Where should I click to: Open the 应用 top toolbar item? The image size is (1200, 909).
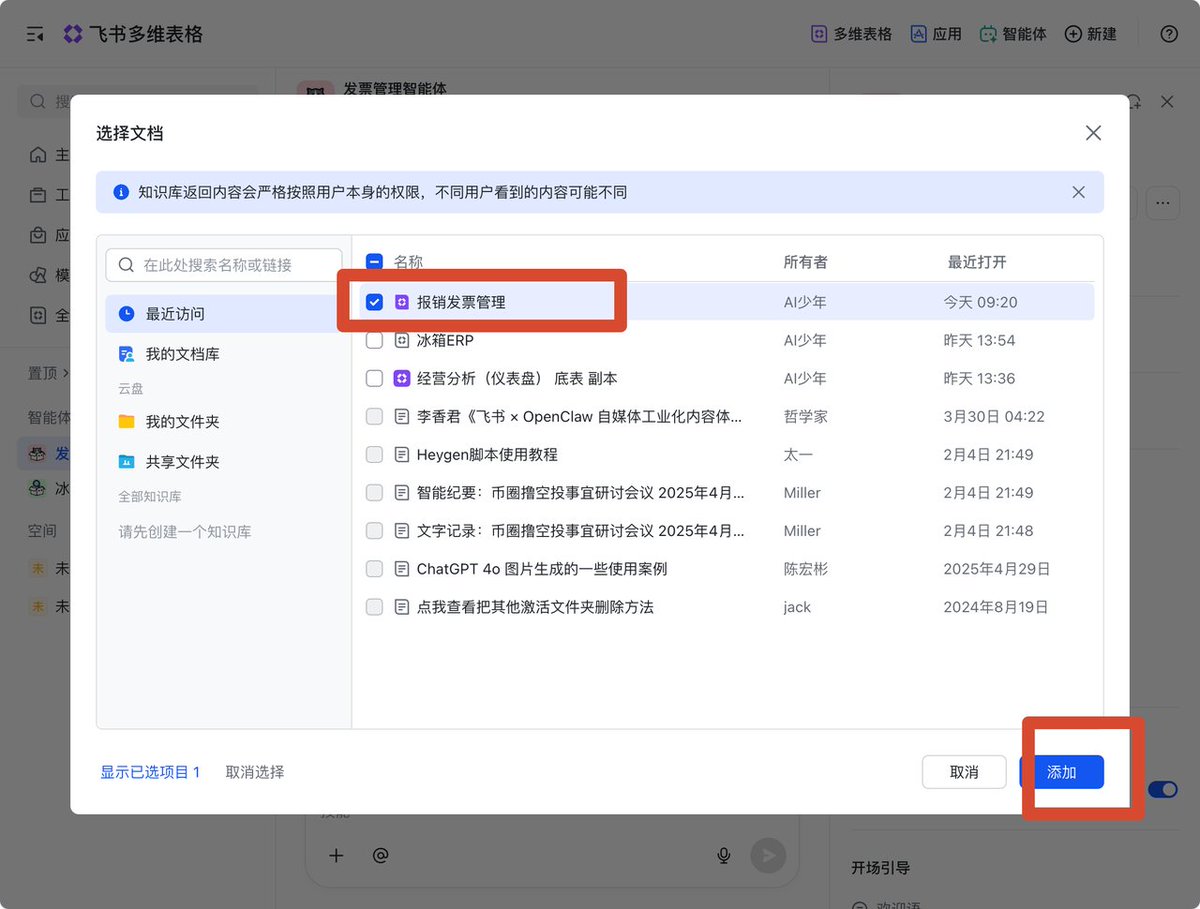(x=936, y=34)
